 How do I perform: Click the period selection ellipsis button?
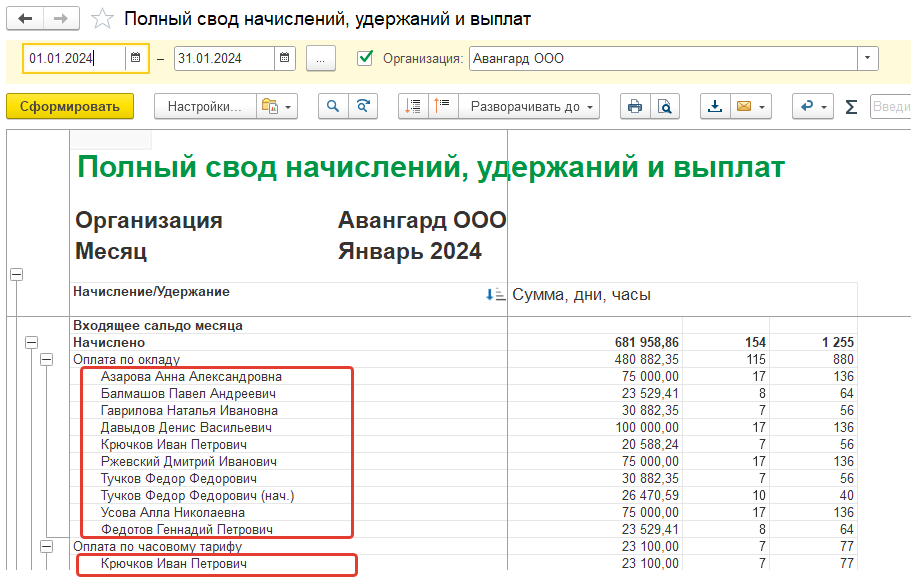pos(321,58)
